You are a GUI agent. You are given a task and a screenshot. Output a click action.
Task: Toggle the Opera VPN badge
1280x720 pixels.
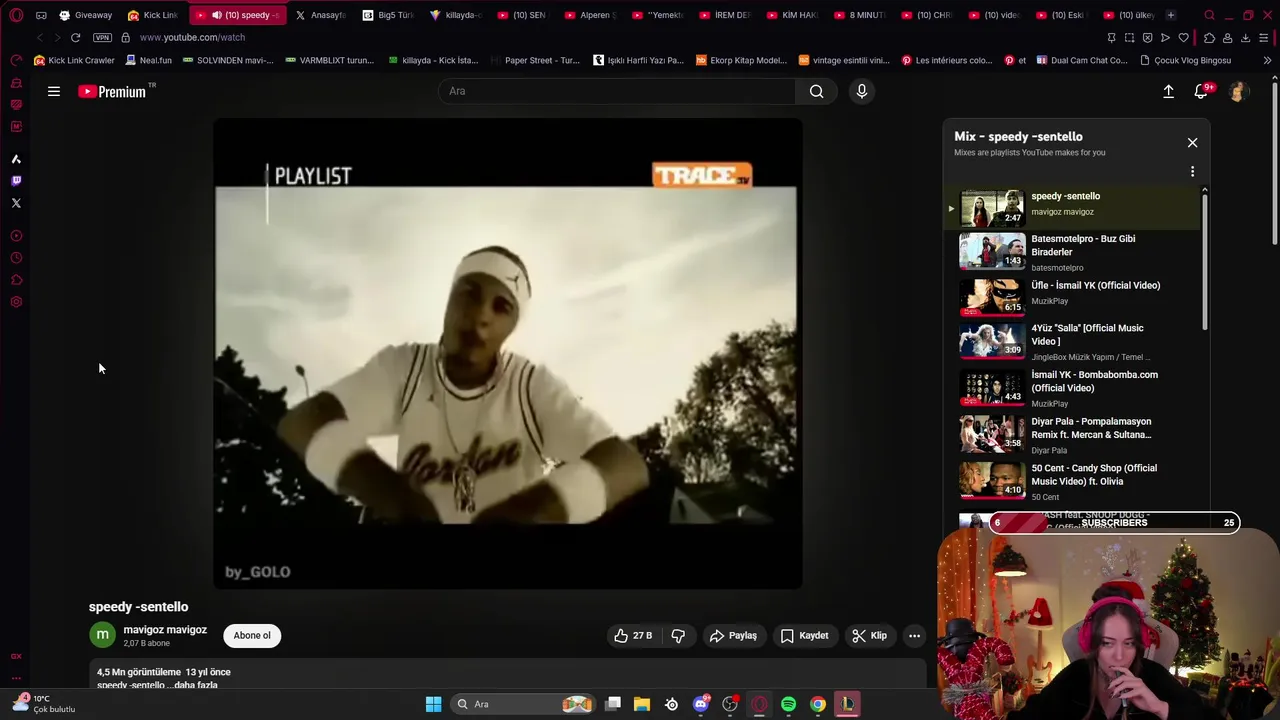tap(102, 37)
